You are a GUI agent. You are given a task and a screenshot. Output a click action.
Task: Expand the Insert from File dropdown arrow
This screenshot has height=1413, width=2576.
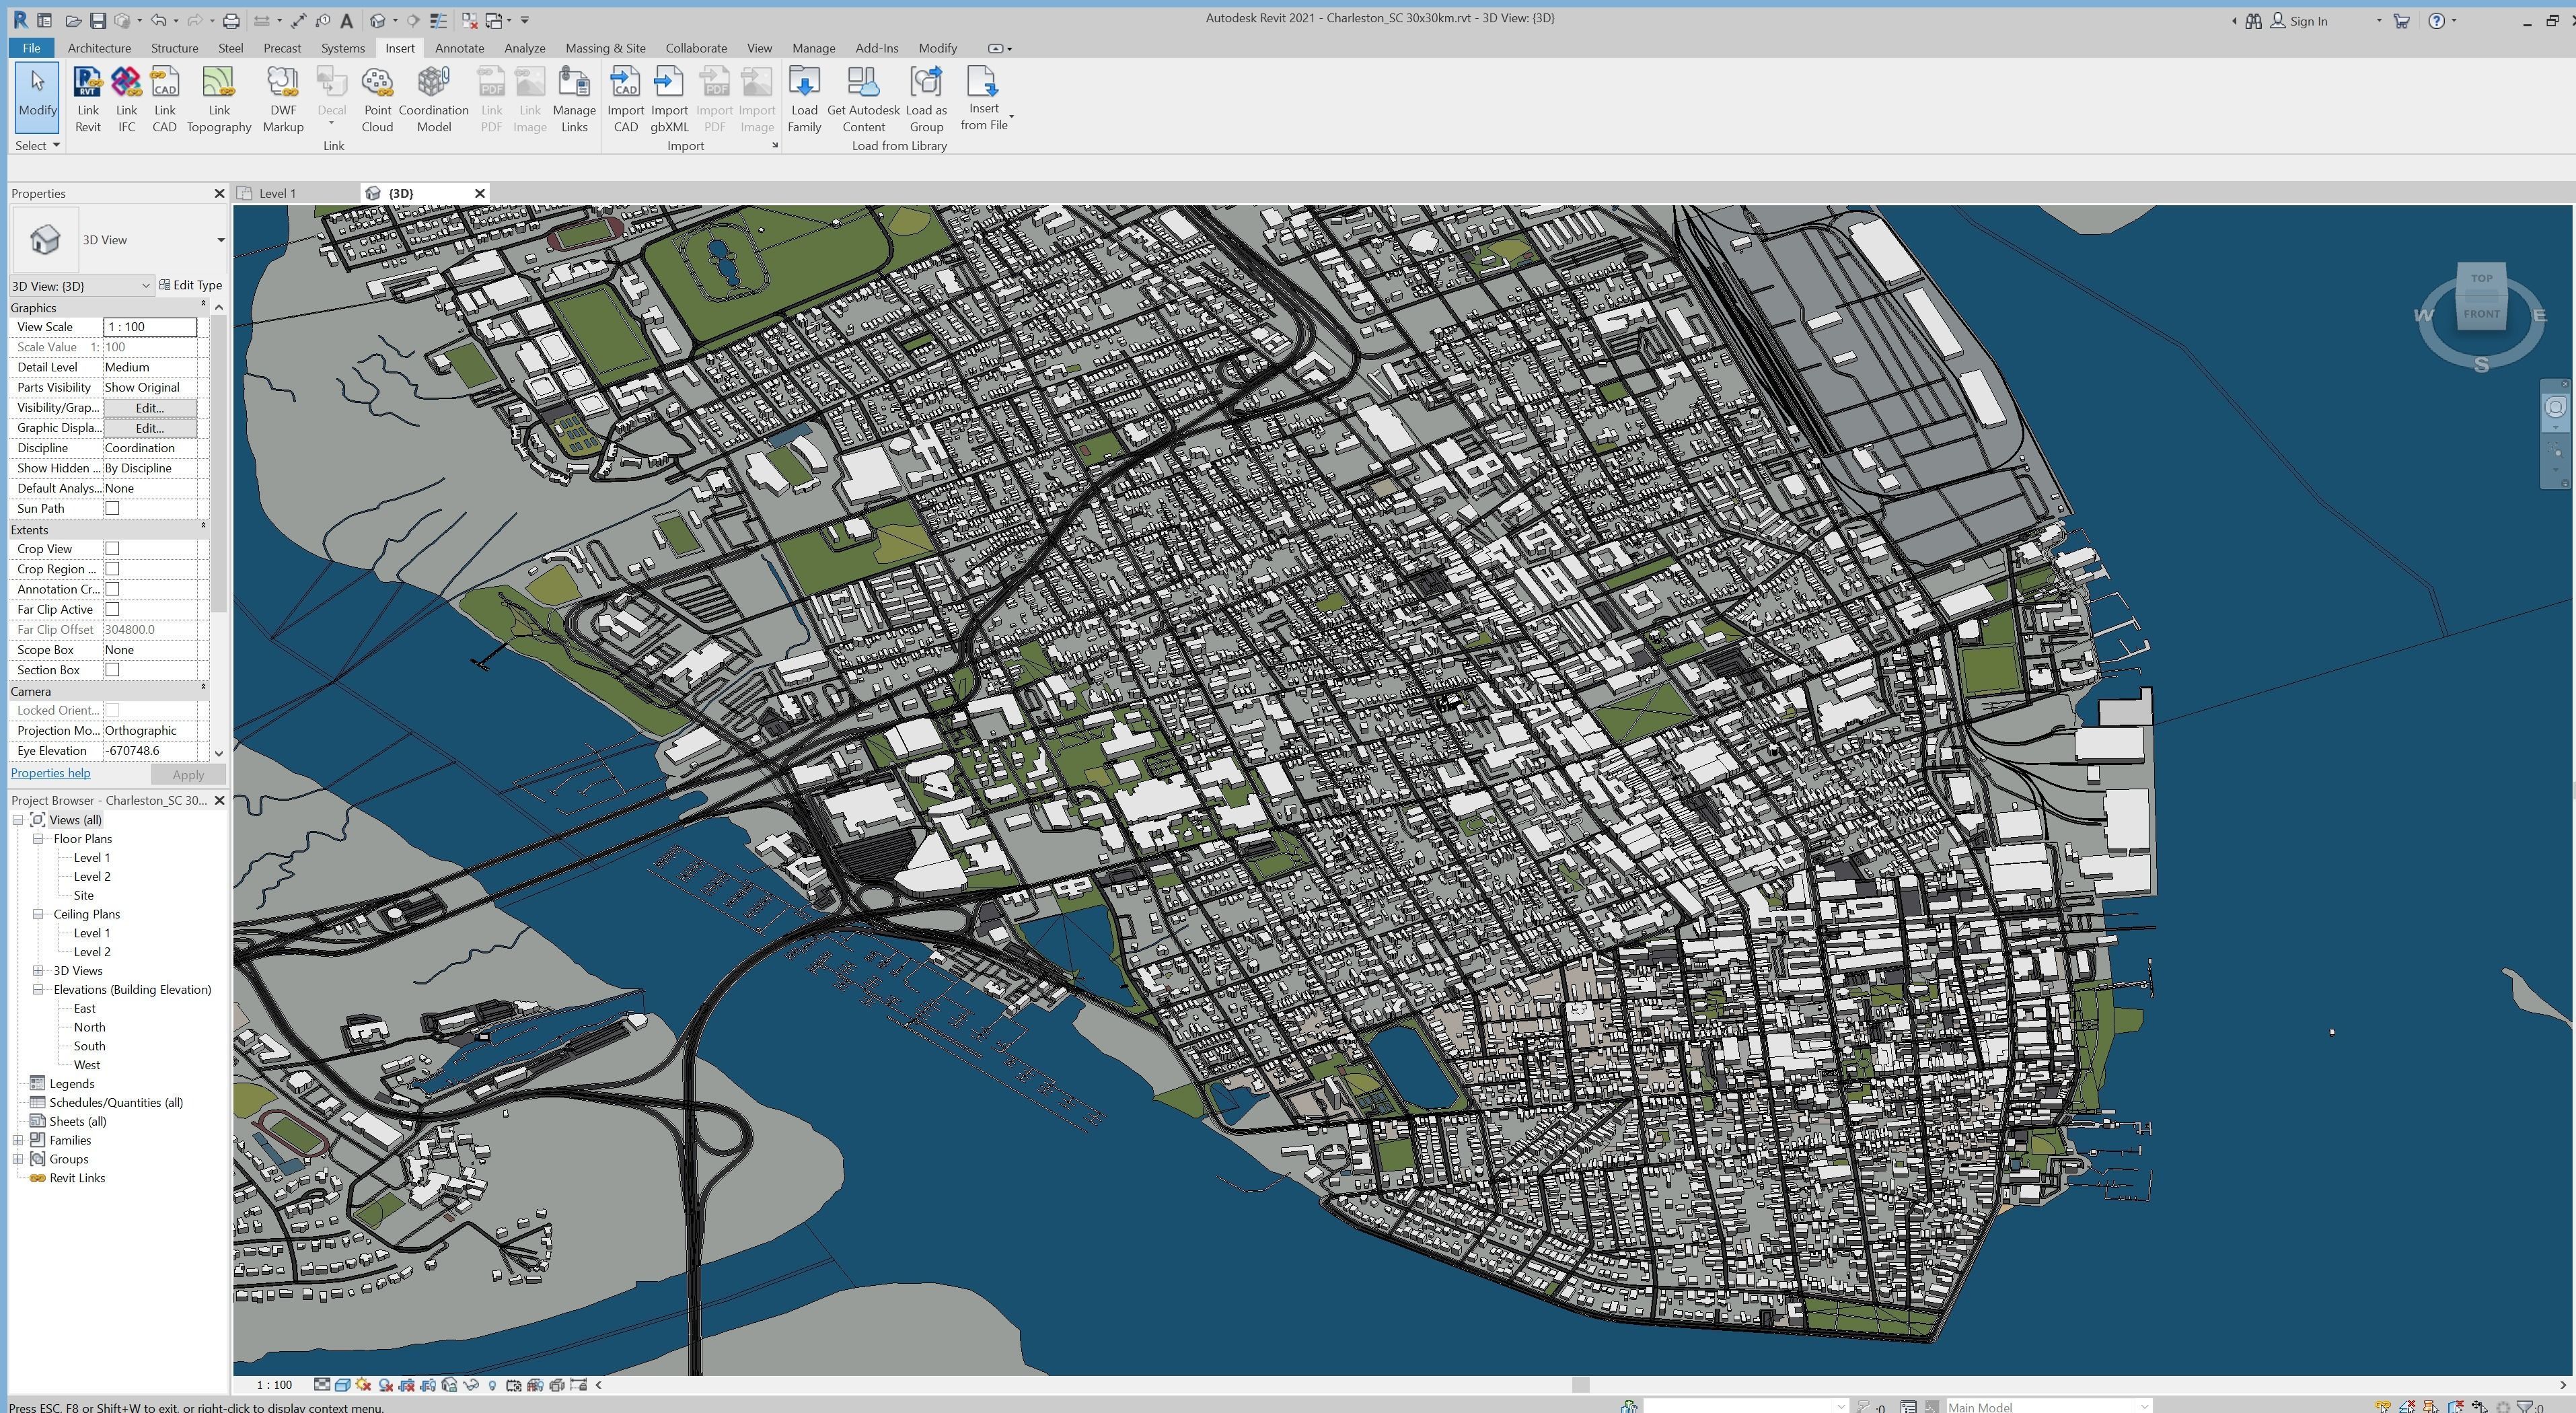[x=1011, y=117]
